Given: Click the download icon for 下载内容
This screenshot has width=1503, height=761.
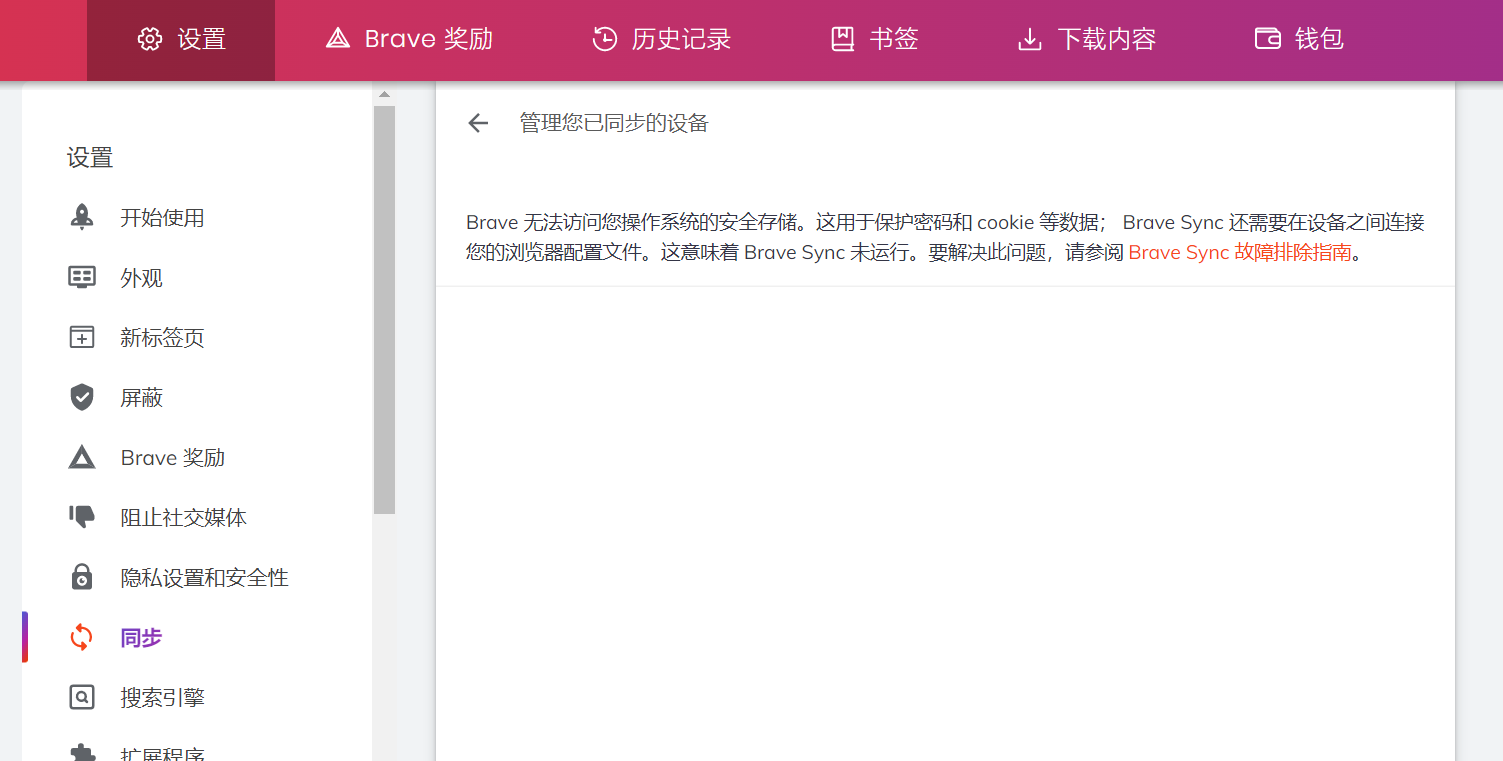Looking at the screenshot, I should pos(1029,40).
